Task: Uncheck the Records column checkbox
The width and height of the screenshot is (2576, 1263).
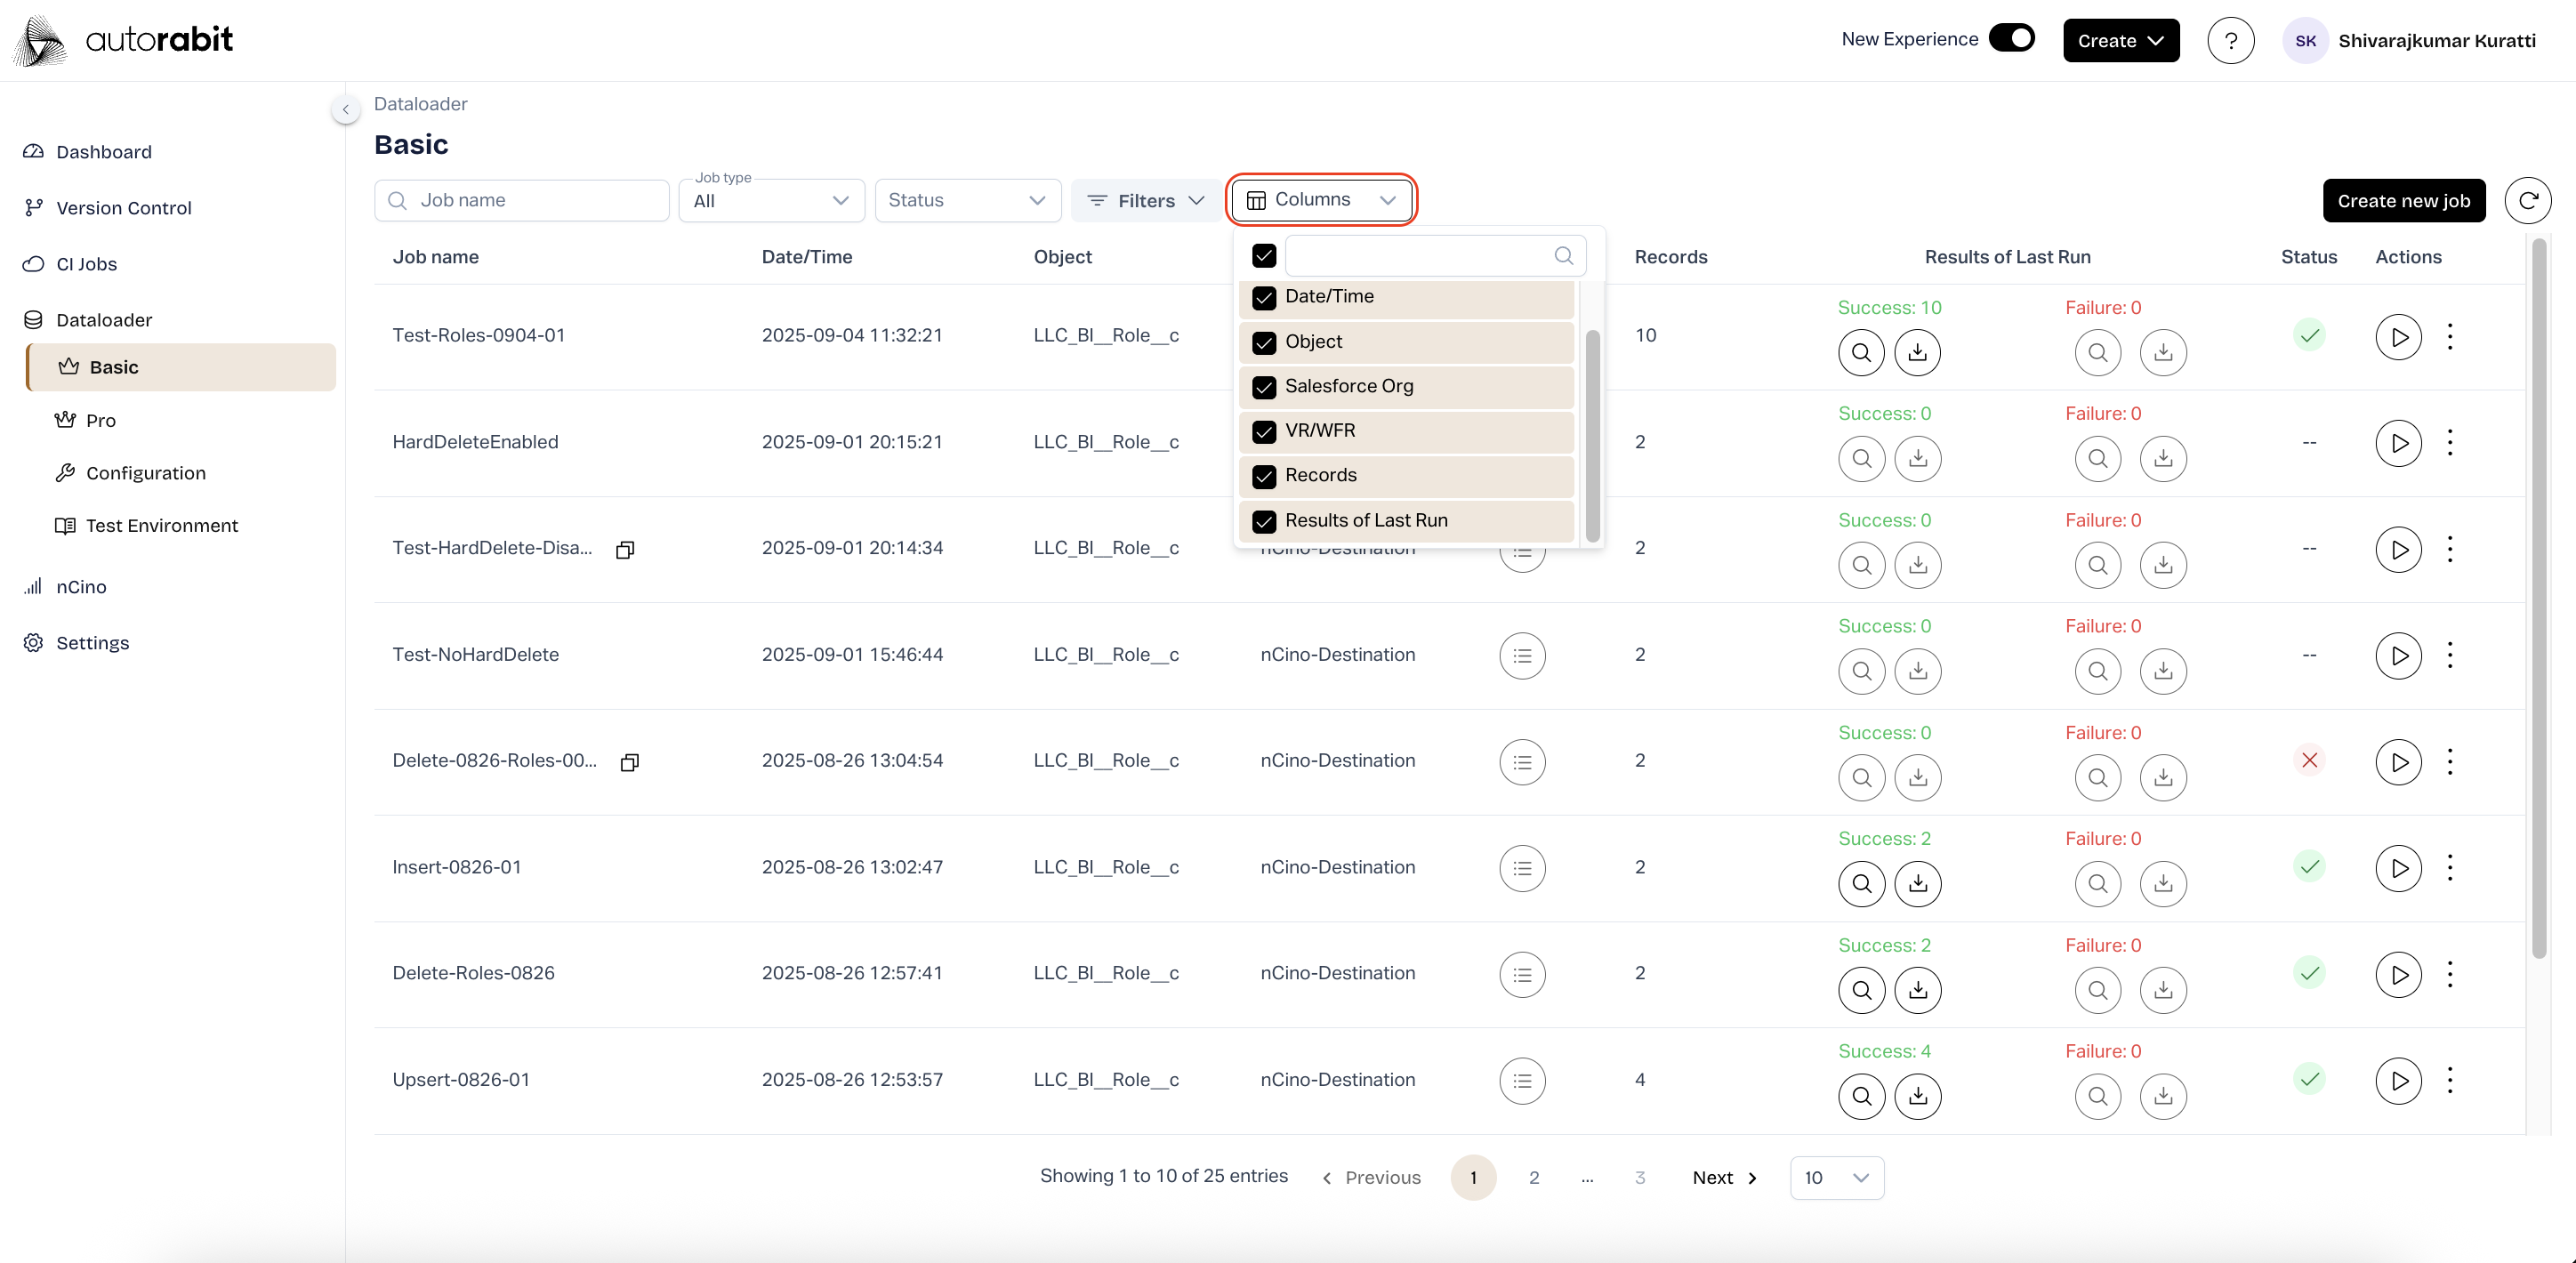Action: [x=1264, y=476]
